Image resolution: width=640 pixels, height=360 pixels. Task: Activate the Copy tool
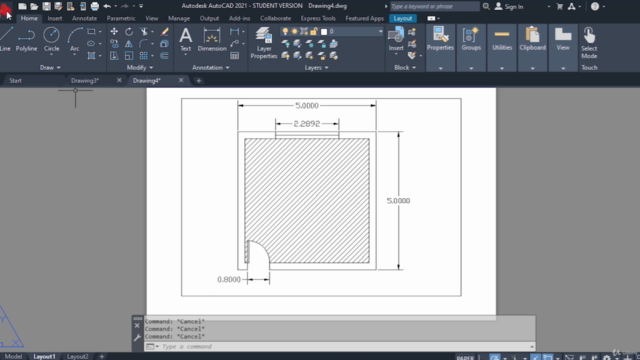[114, 44]
